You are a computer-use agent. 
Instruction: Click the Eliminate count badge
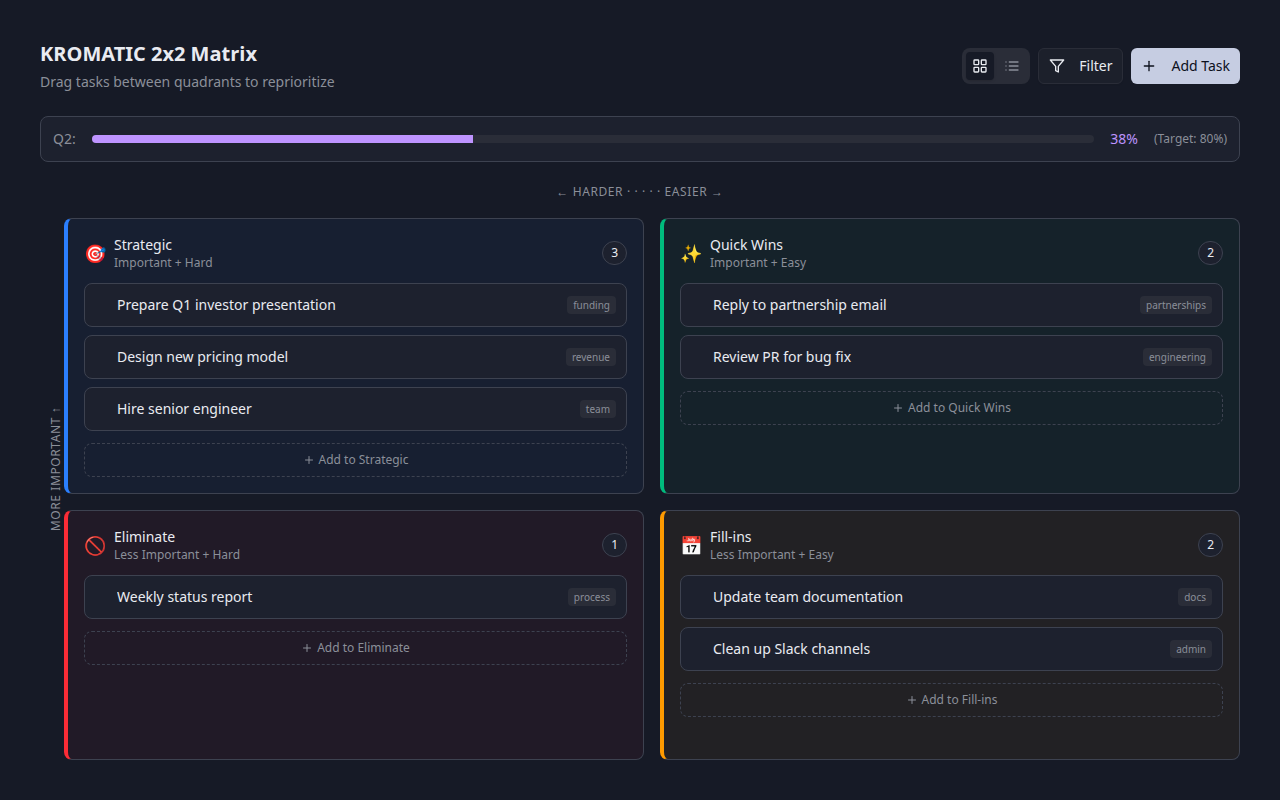[614, 545]
